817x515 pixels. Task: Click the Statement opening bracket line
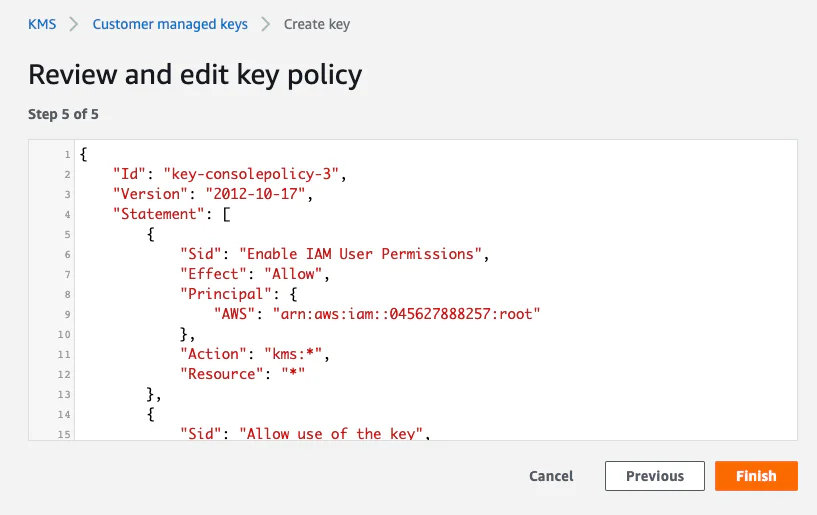coord(172,214)
